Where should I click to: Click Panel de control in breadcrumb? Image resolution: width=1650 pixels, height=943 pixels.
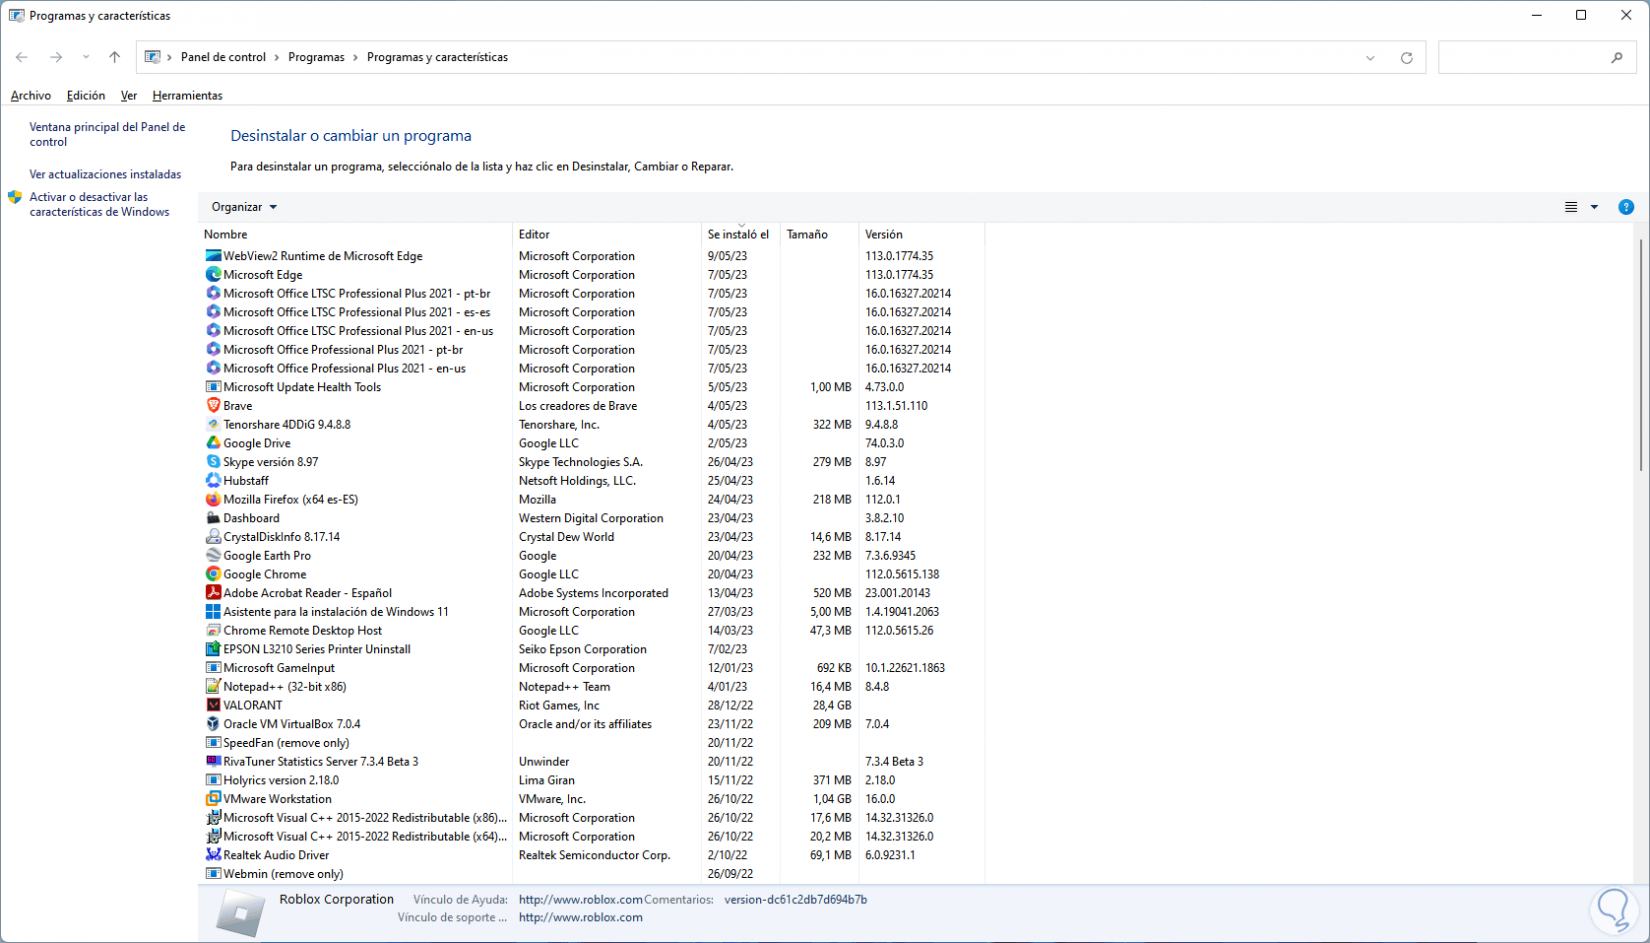point(223,58)
